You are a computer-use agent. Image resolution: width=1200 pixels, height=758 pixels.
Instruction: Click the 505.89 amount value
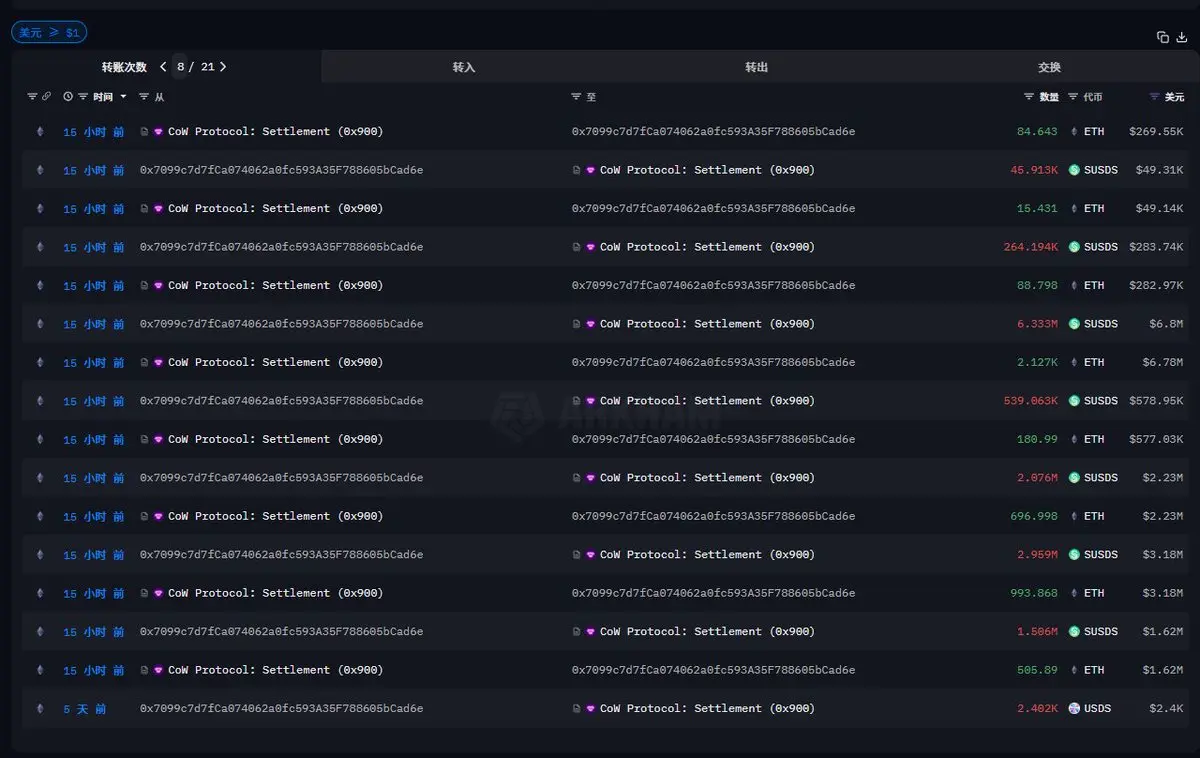(1037, 671)
